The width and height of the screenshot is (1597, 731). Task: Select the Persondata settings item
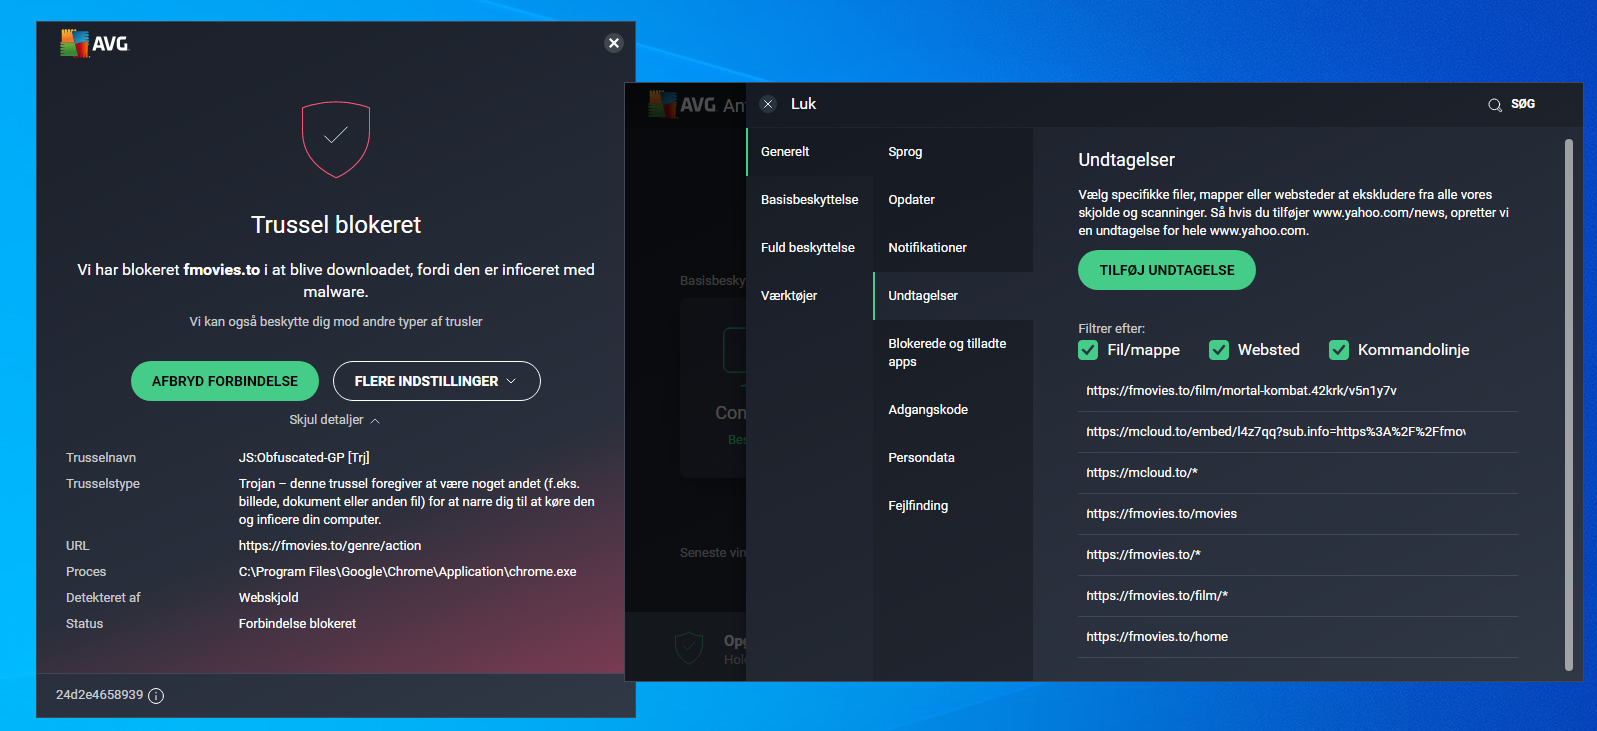[x=953, y=458]
